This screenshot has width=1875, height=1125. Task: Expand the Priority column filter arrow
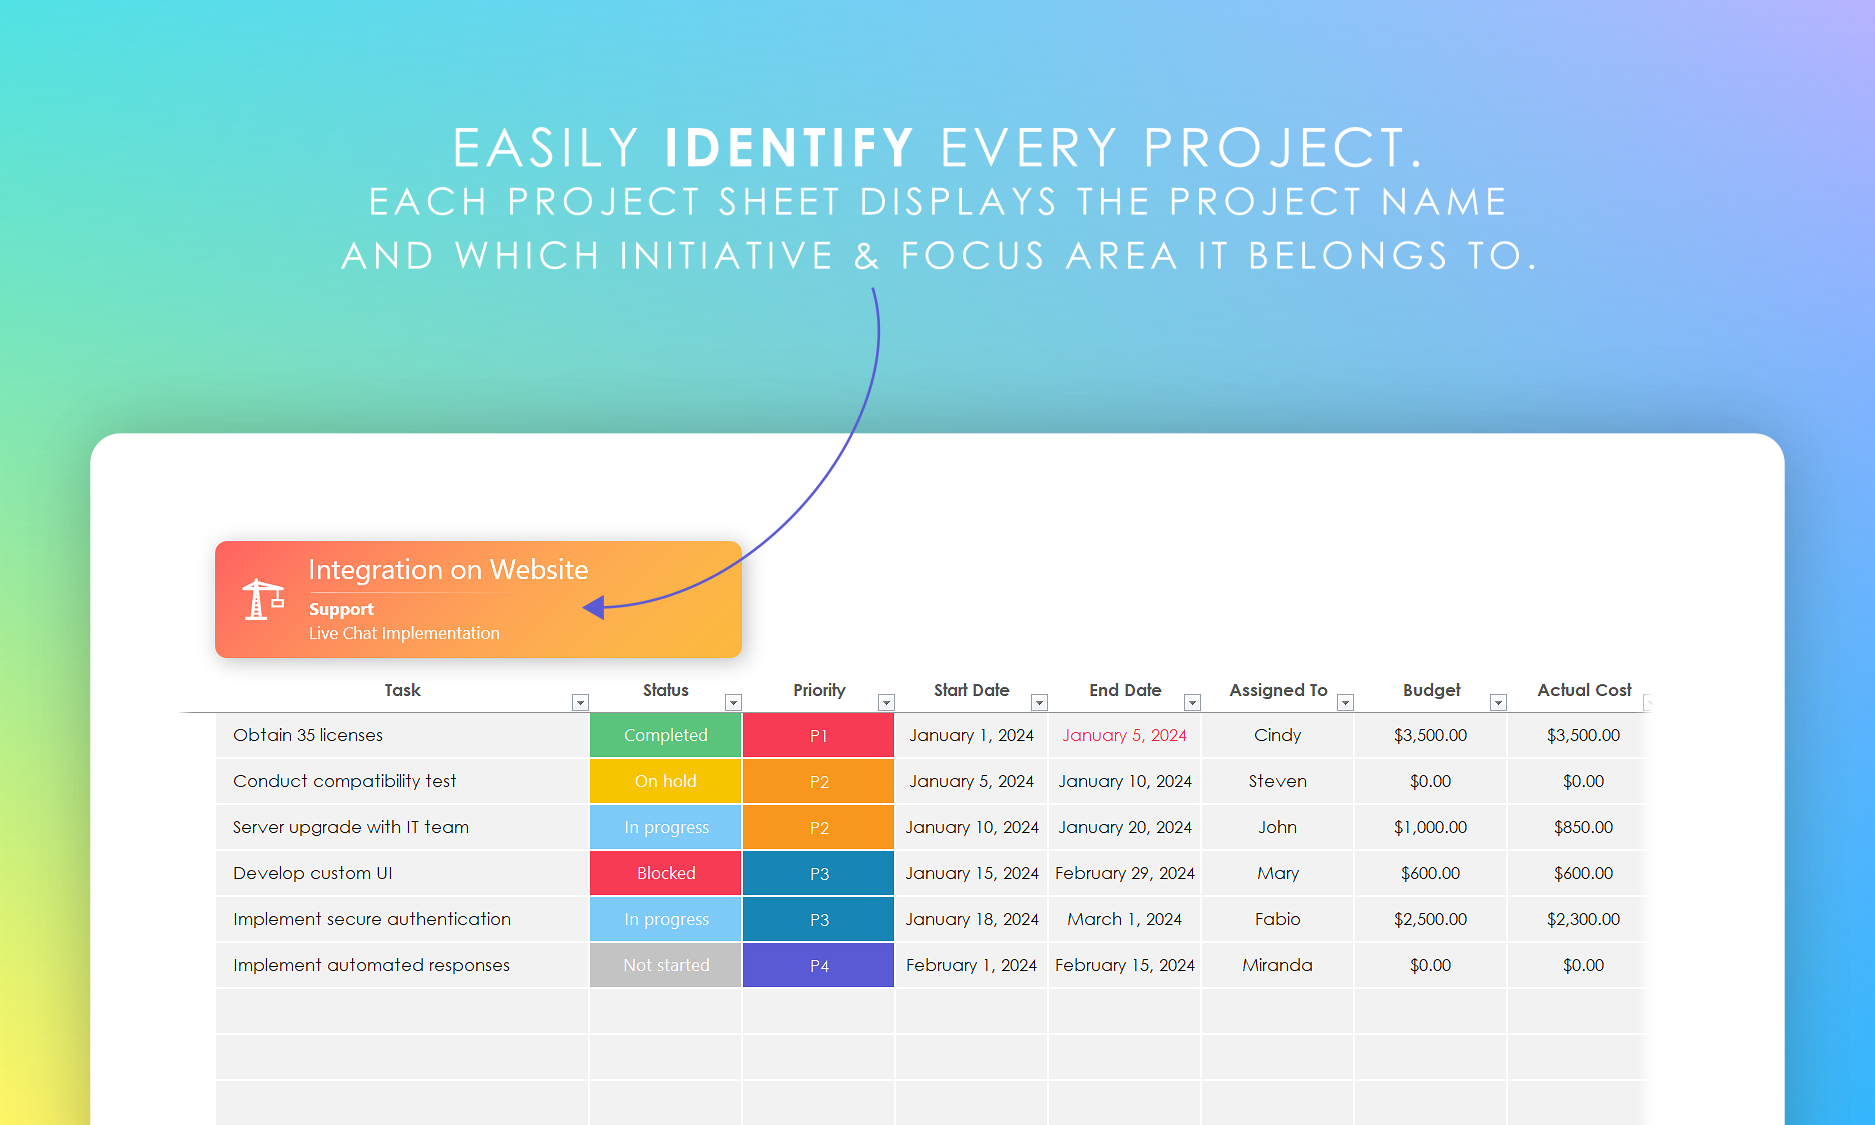[x=886, y=703]
